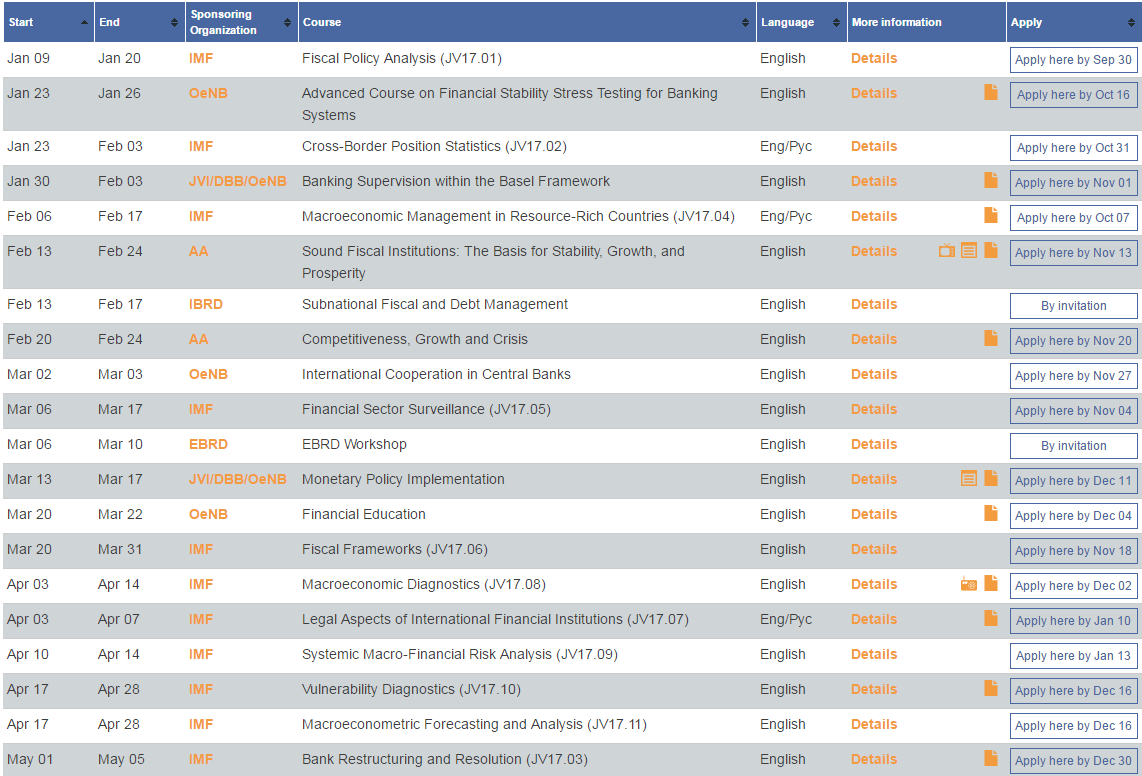Viewport: 1142px width, 776px height.
Task: Click Apply here by Oct 31 button
Action: tap(1074, 148)
